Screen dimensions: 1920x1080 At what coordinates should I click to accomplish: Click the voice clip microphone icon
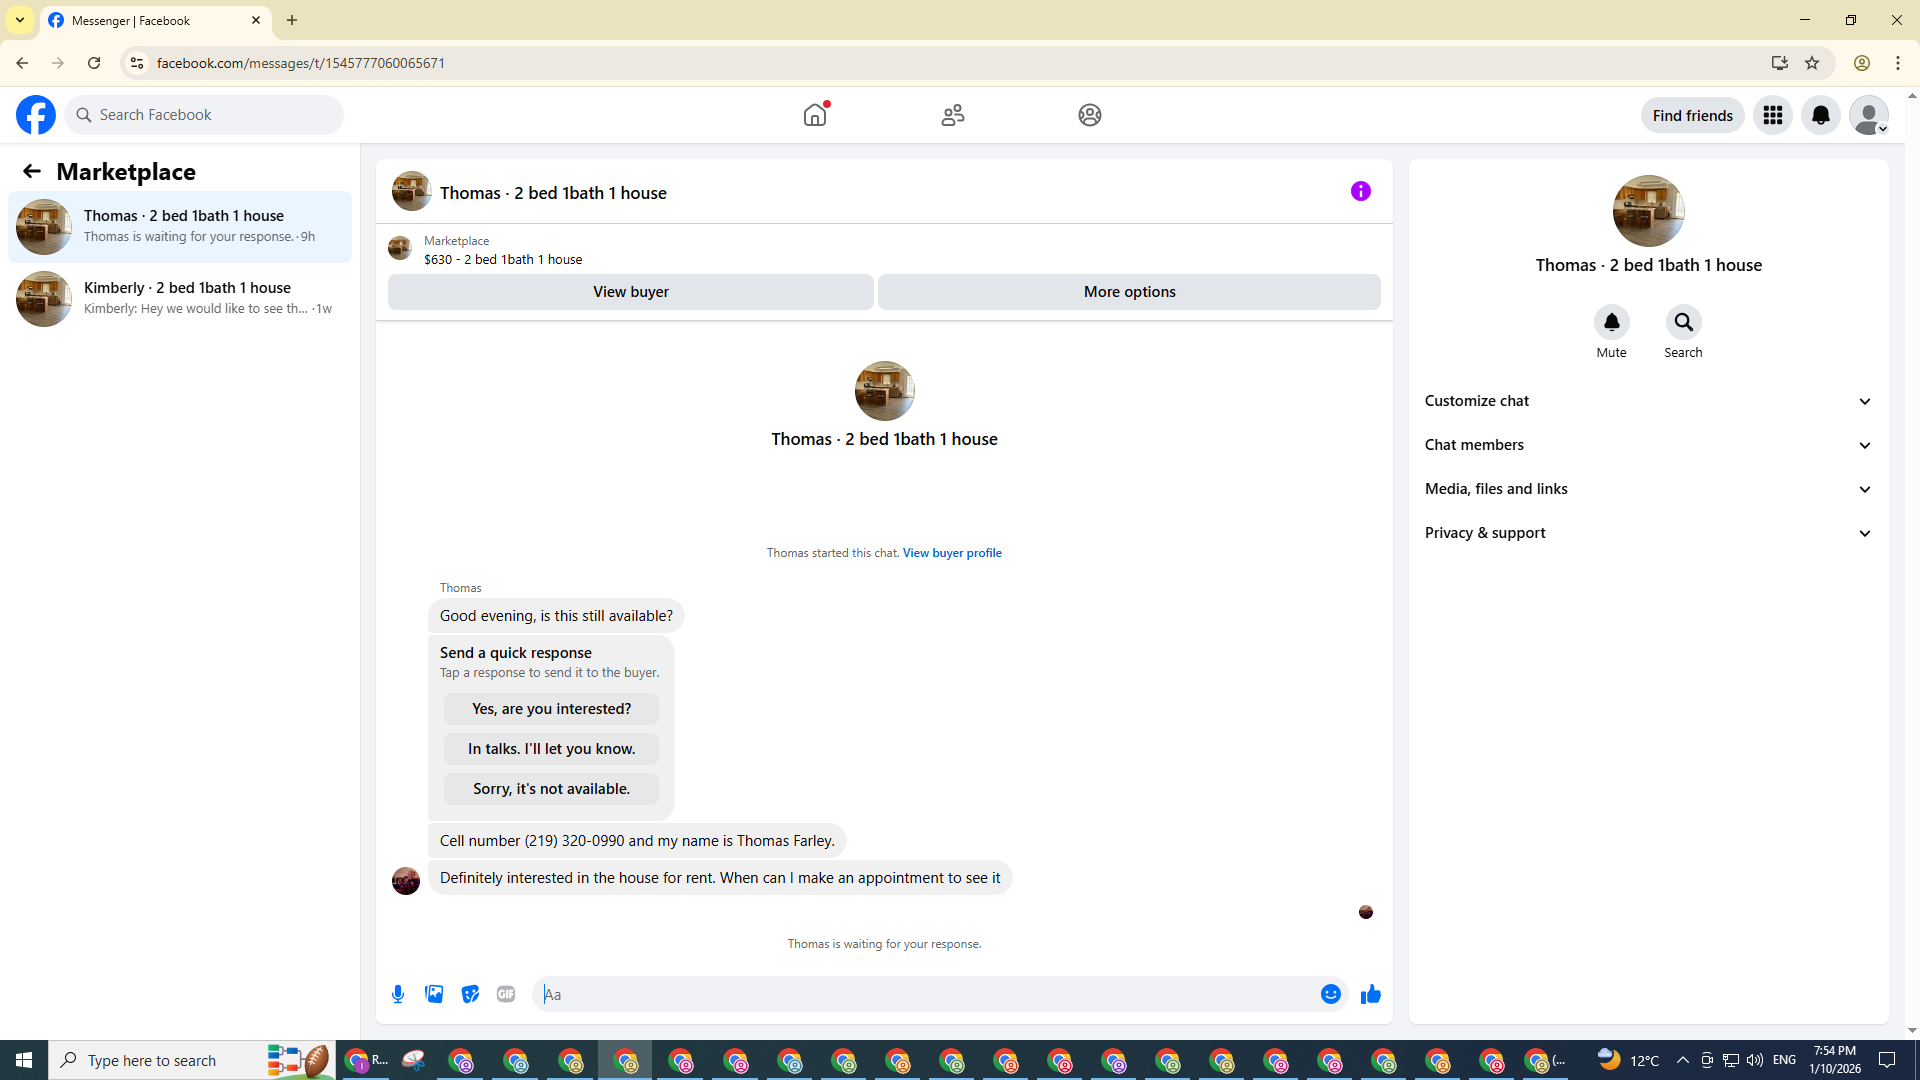click(x=398, y=994)
